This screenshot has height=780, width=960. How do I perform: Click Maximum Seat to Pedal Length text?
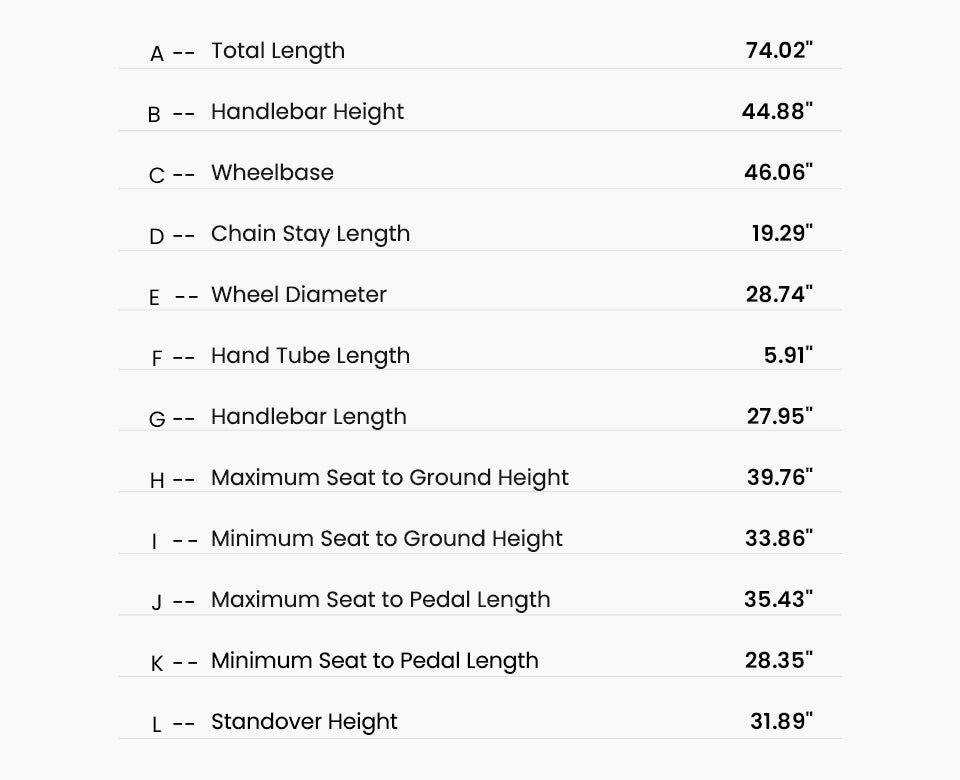[381, 600]
